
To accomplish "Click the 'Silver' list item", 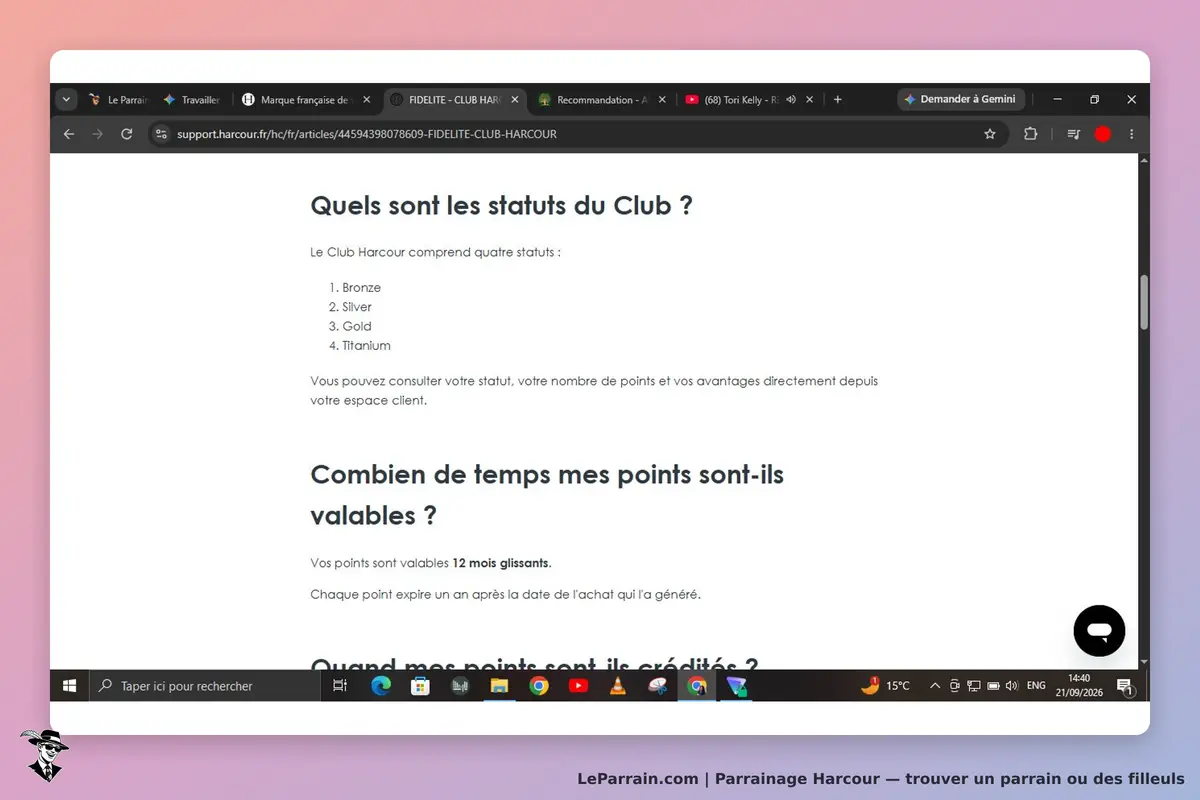I will click(x=357, y=307).
